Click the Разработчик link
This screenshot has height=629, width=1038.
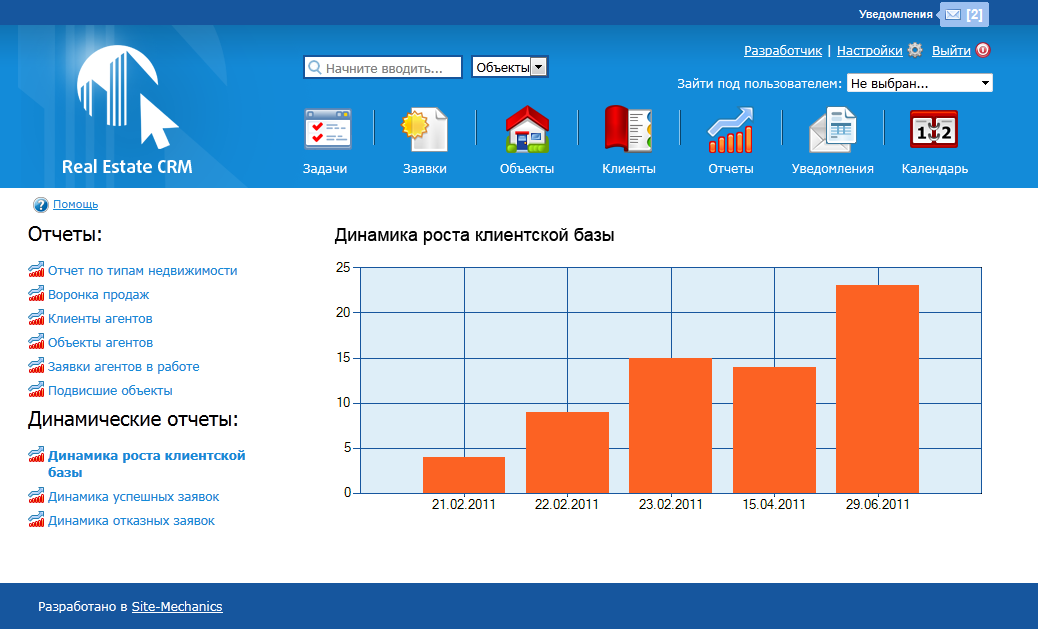coord(782,50)
